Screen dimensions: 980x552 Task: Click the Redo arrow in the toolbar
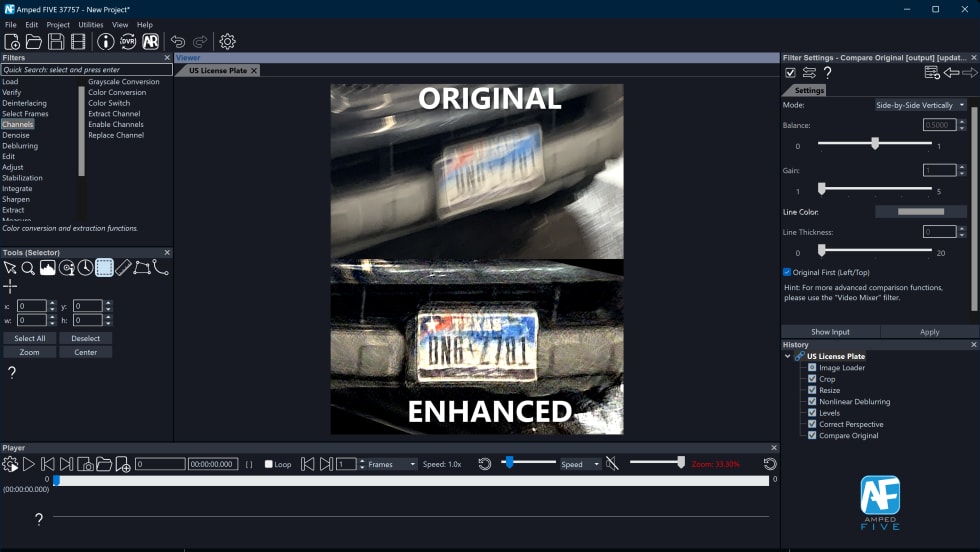click(200, 42)
